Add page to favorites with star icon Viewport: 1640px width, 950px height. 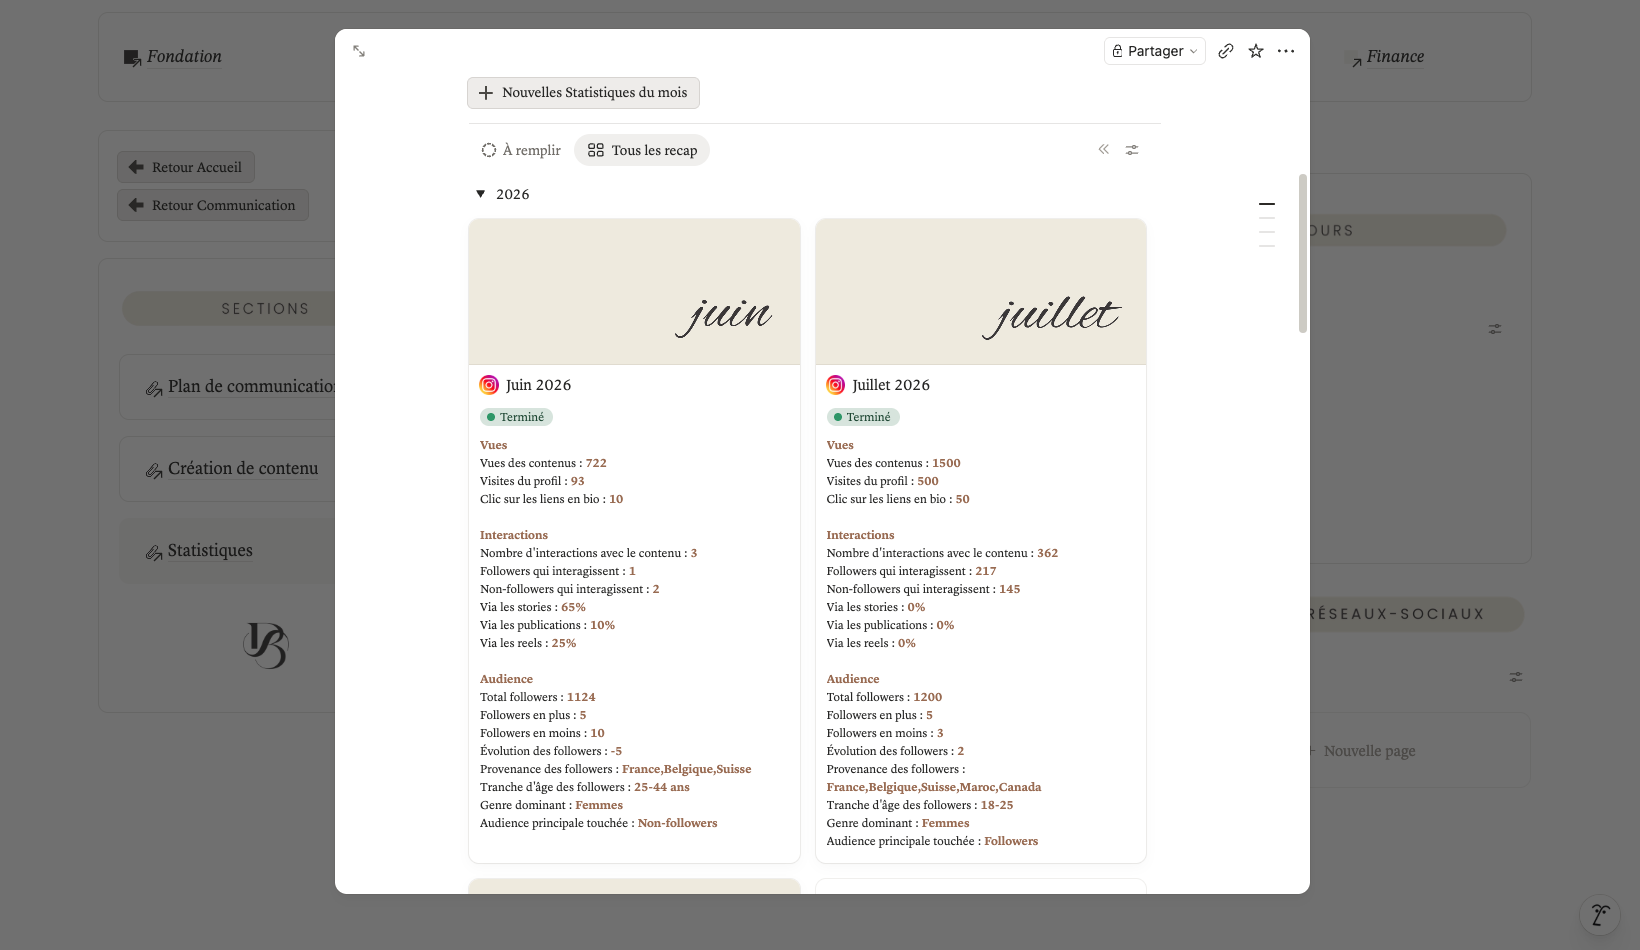coord(1256,51)
